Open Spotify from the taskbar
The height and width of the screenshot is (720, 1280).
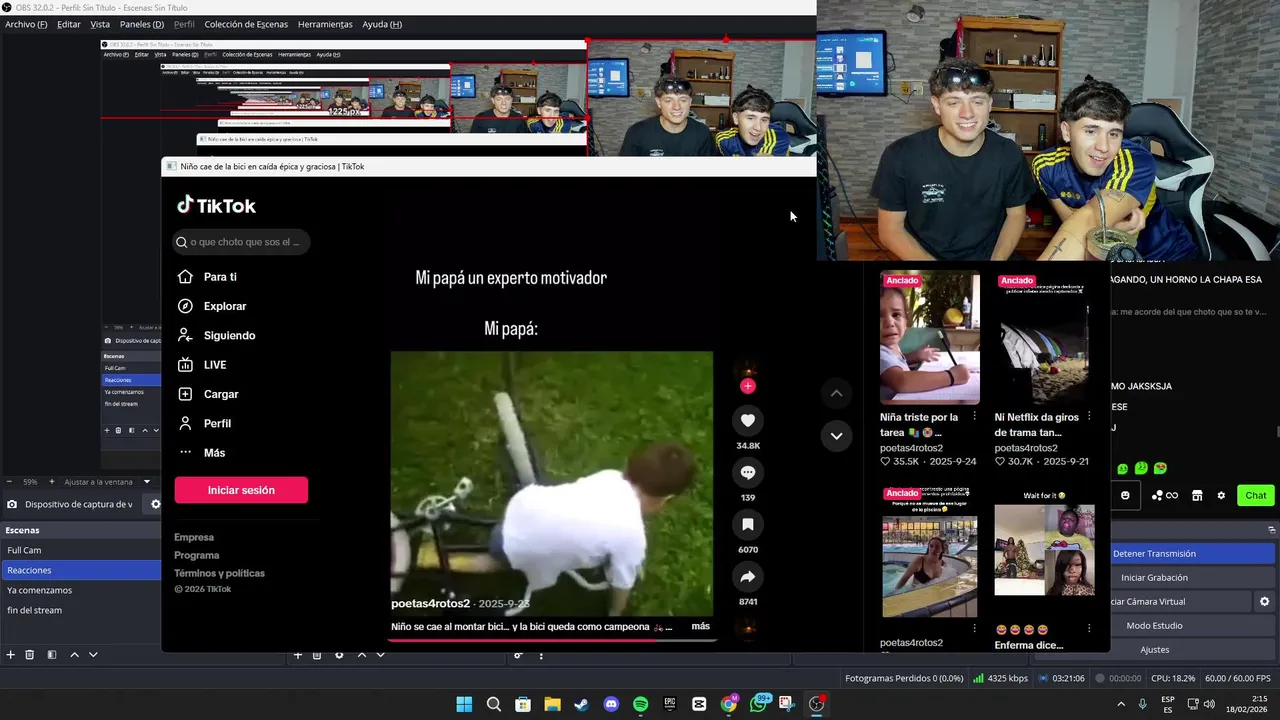coord(640,704)
